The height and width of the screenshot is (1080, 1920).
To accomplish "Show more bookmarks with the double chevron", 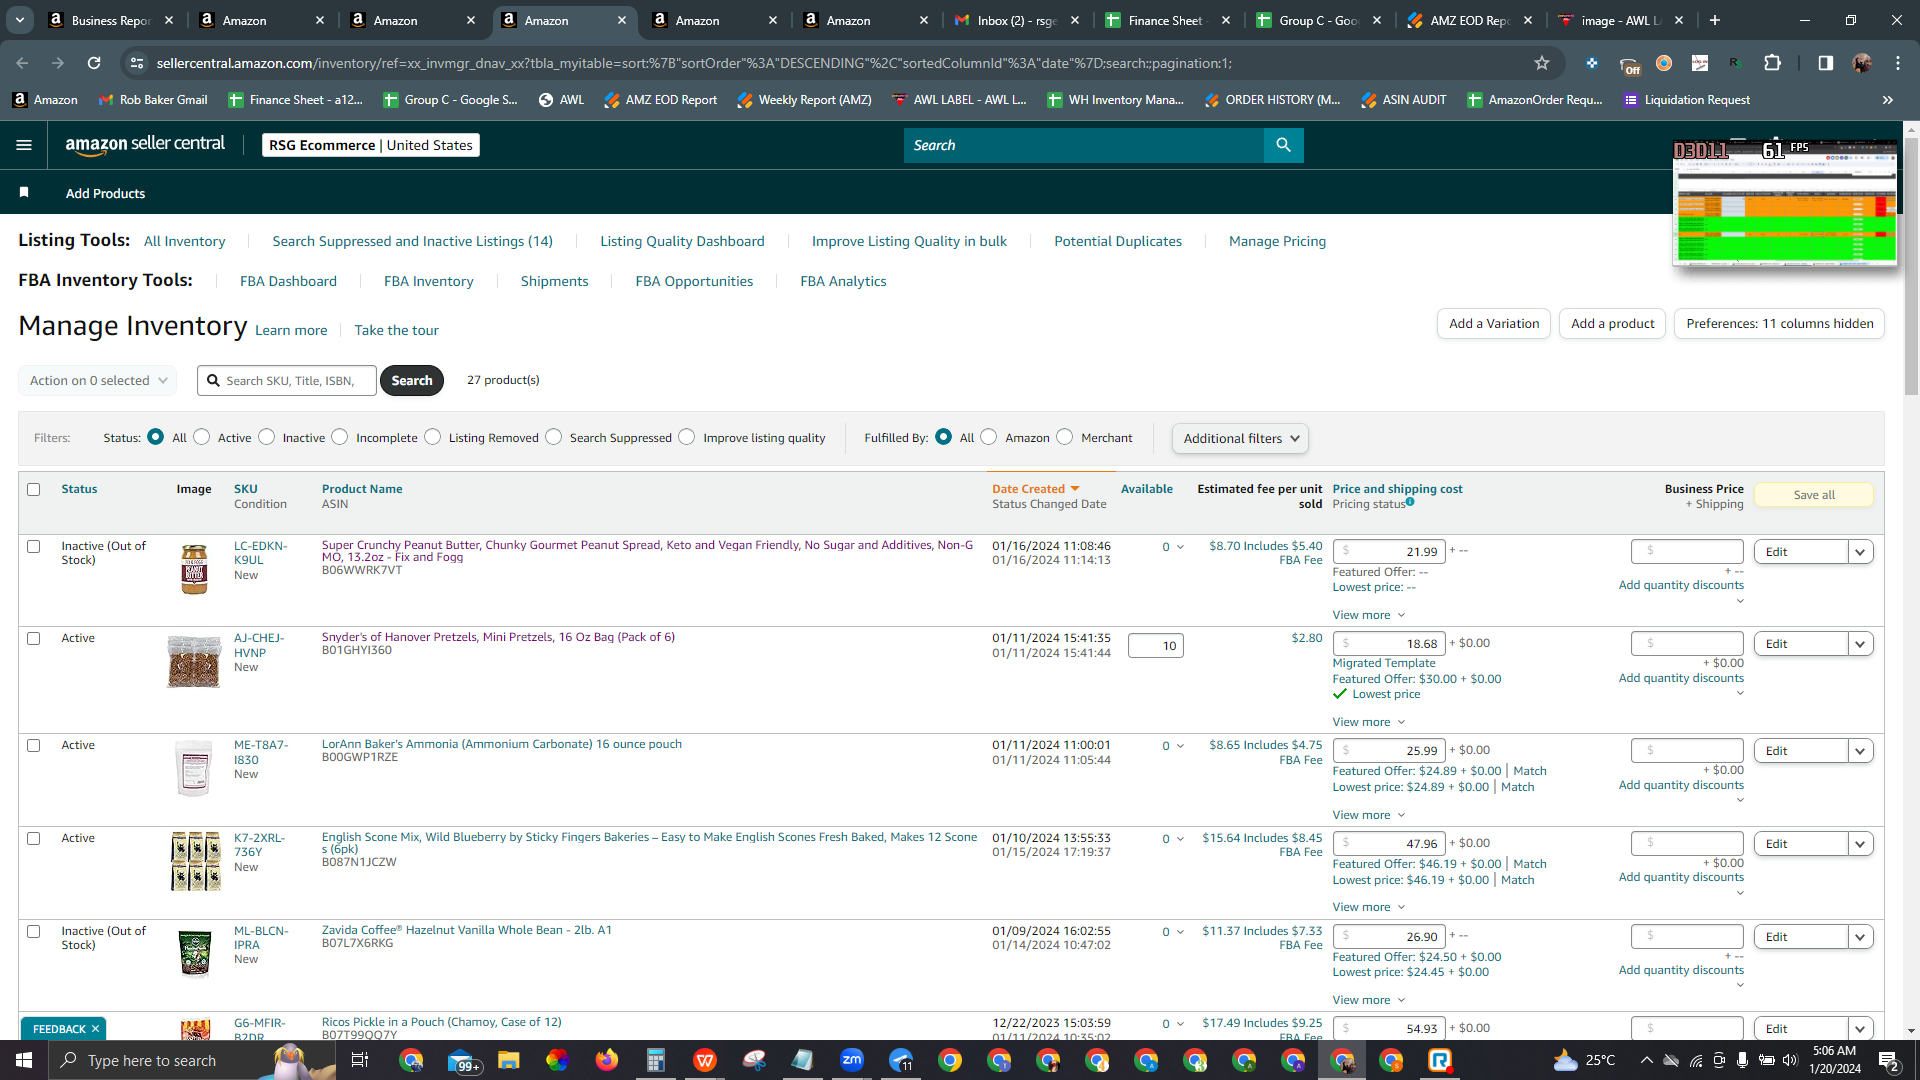I will [1888, 100].
